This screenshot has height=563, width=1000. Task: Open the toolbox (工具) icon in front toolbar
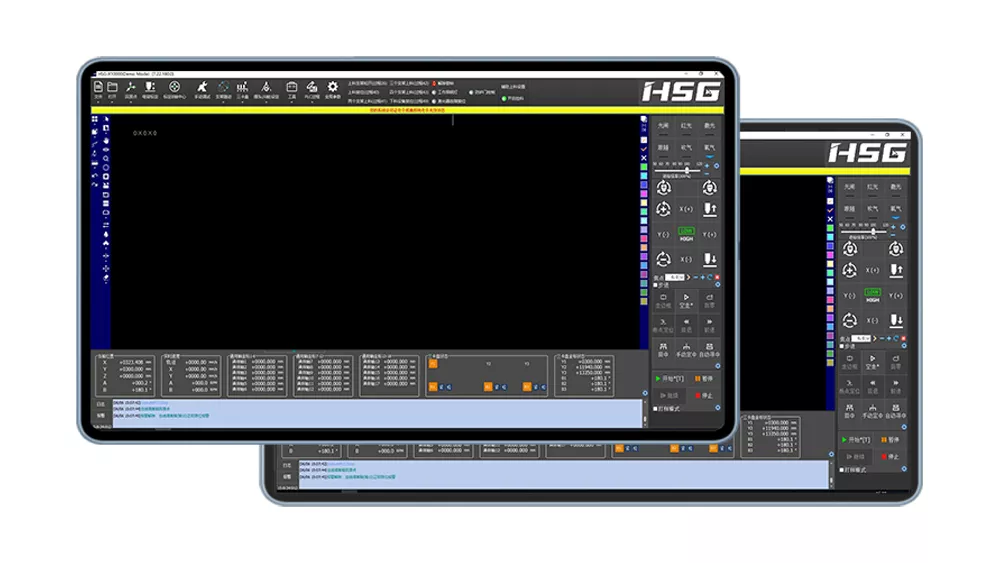291,89
